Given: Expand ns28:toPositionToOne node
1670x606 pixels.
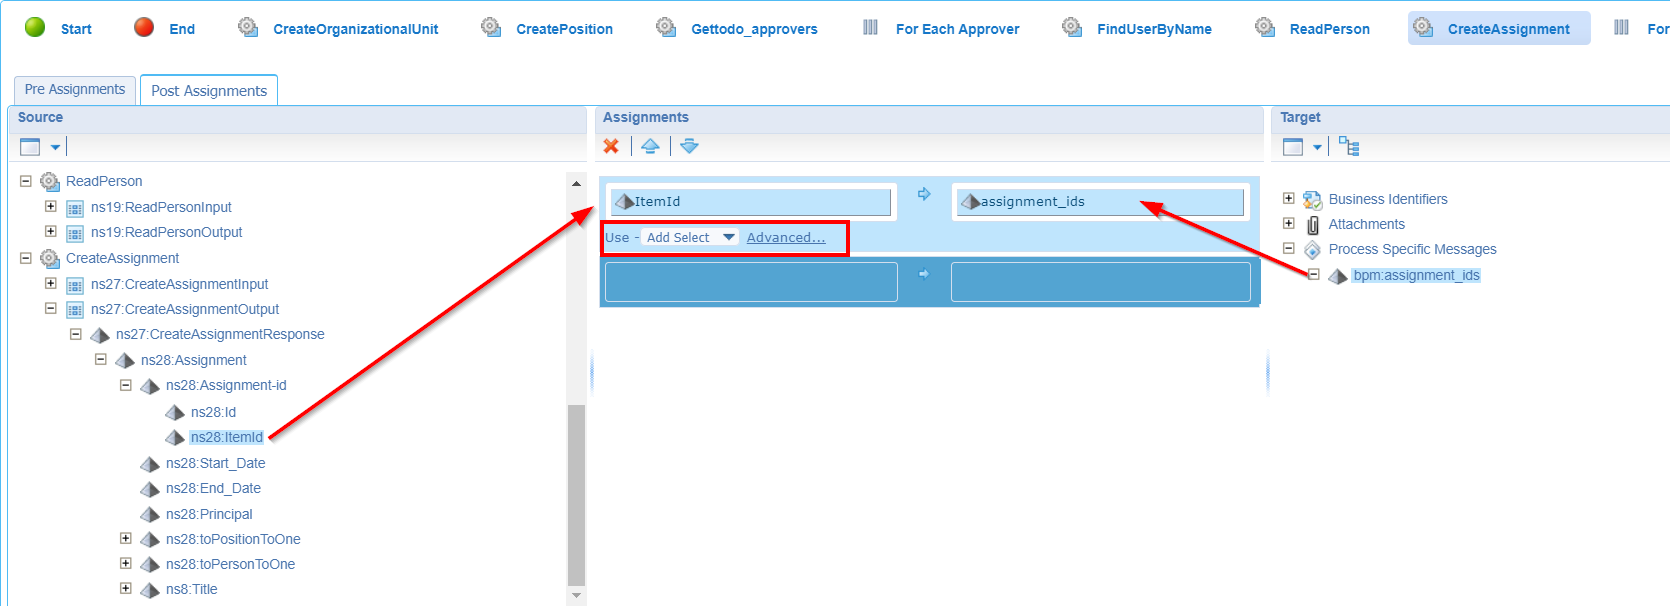Looking at the screenshot, I should pyautogui.click(x=126, y=538).
